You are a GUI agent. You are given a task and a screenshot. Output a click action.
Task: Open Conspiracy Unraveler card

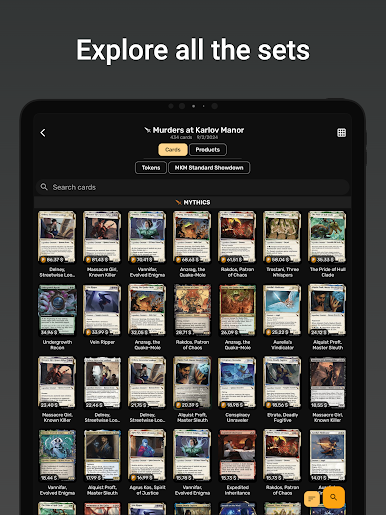coord(237,382)
